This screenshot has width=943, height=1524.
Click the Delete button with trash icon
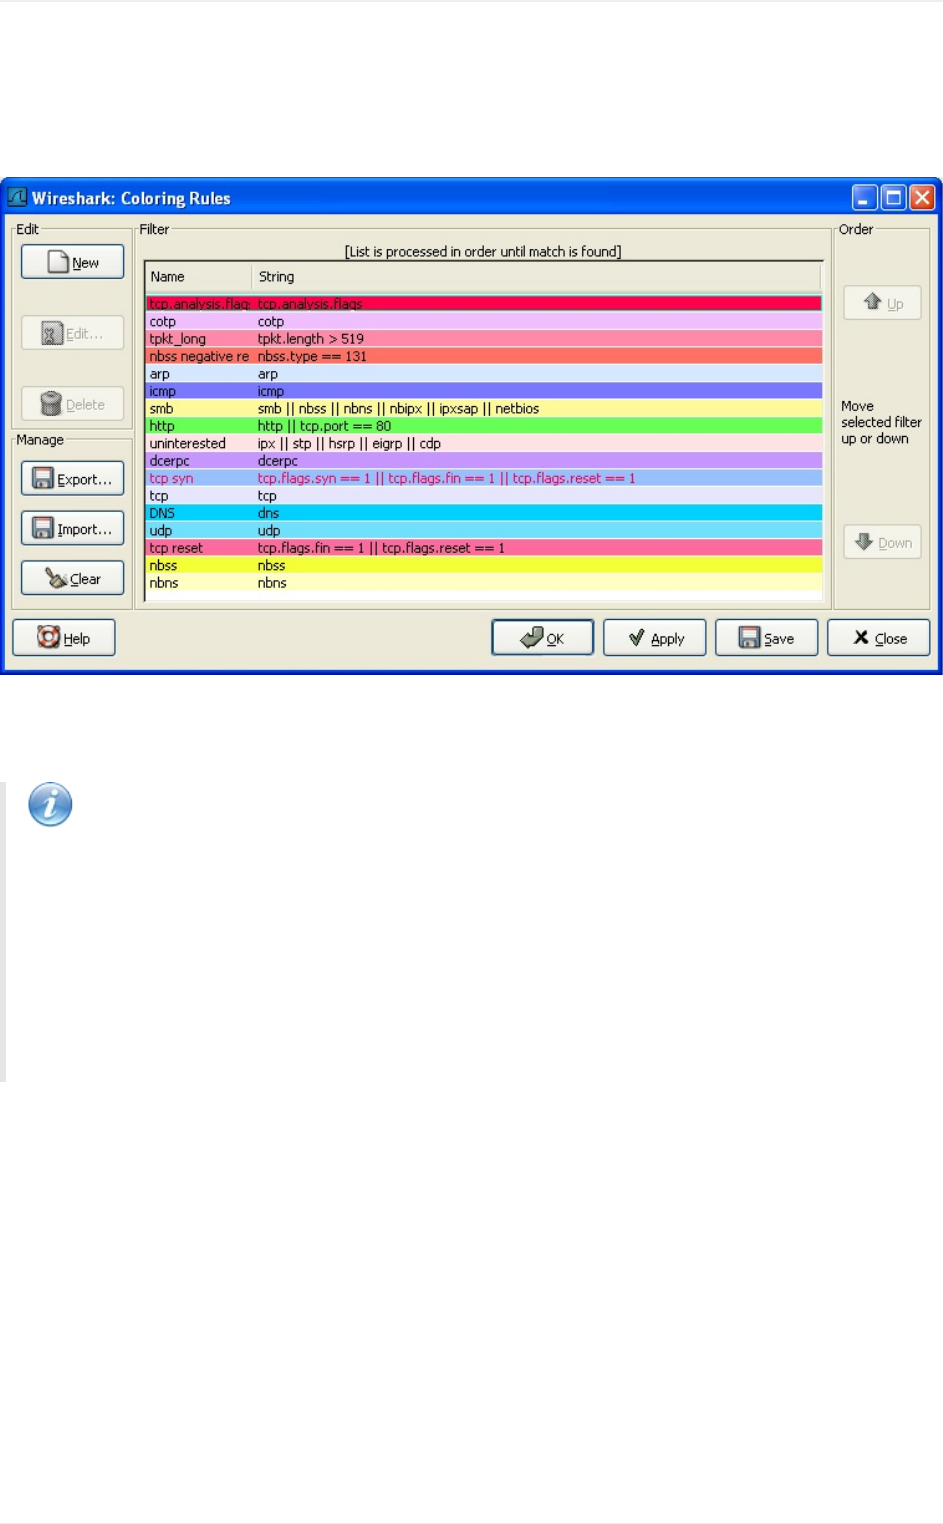click(72, 404)
